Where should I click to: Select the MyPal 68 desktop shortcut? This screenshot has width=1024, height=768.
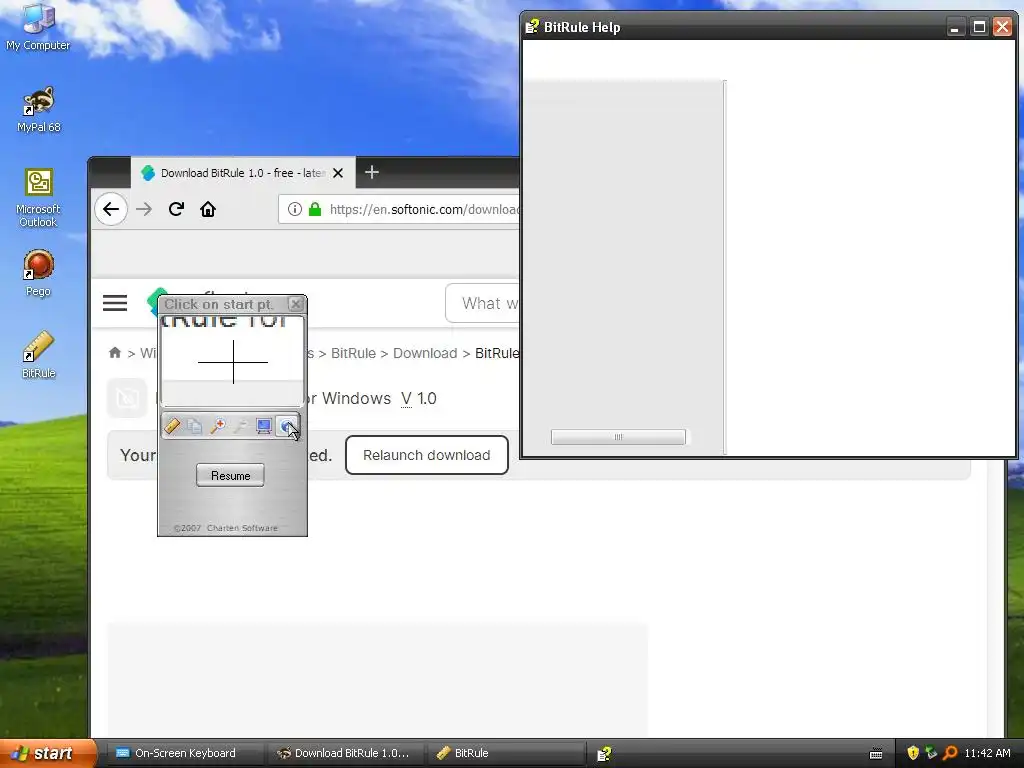[38, 110]
